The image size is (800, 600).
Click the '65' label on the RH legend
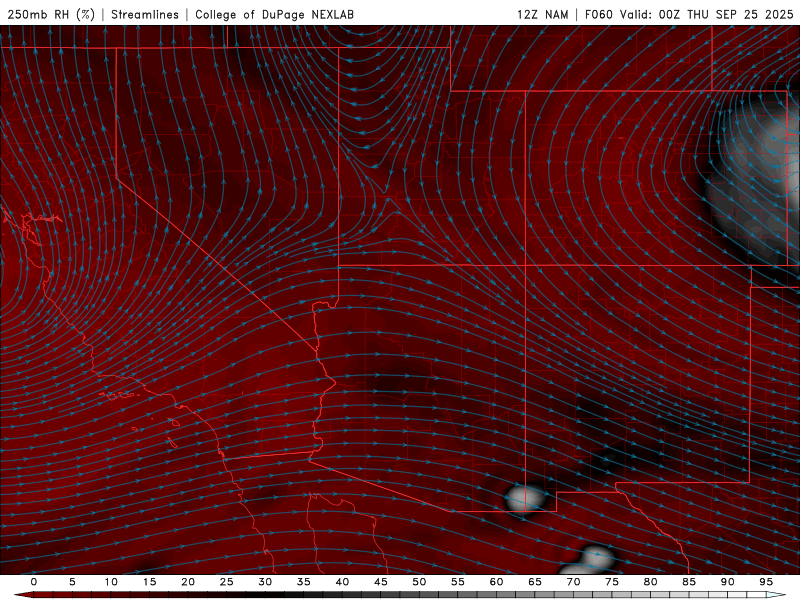click(x=535, y=582)
